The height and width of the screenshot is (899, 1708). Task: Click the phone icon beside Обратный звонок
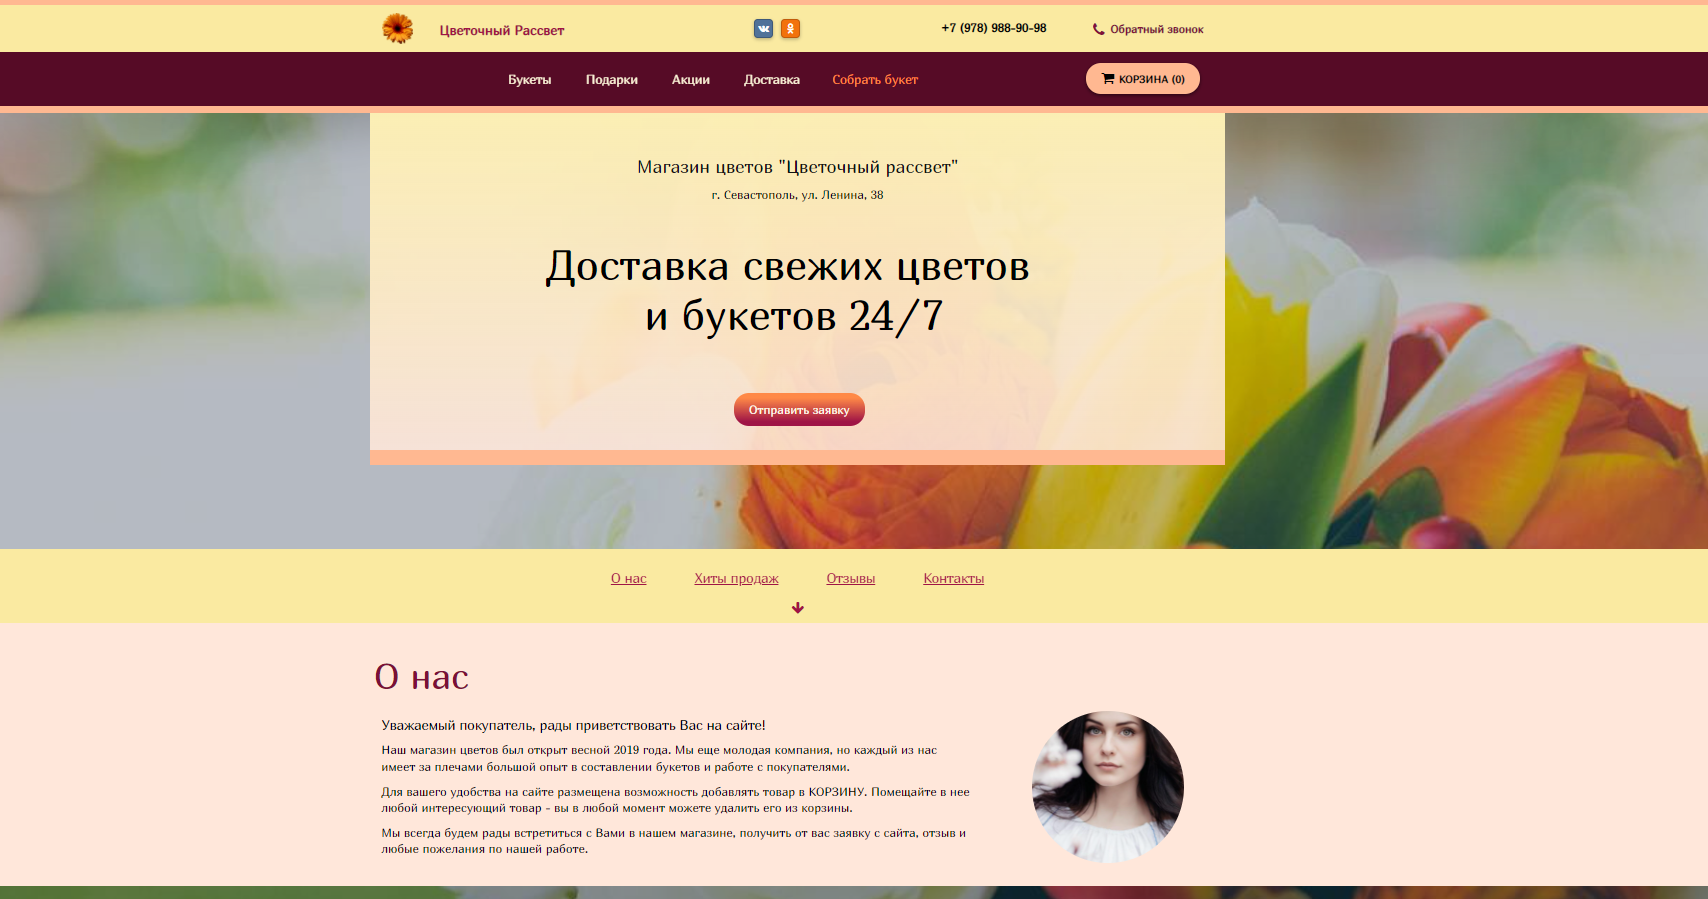click(x=1098, y=30)
